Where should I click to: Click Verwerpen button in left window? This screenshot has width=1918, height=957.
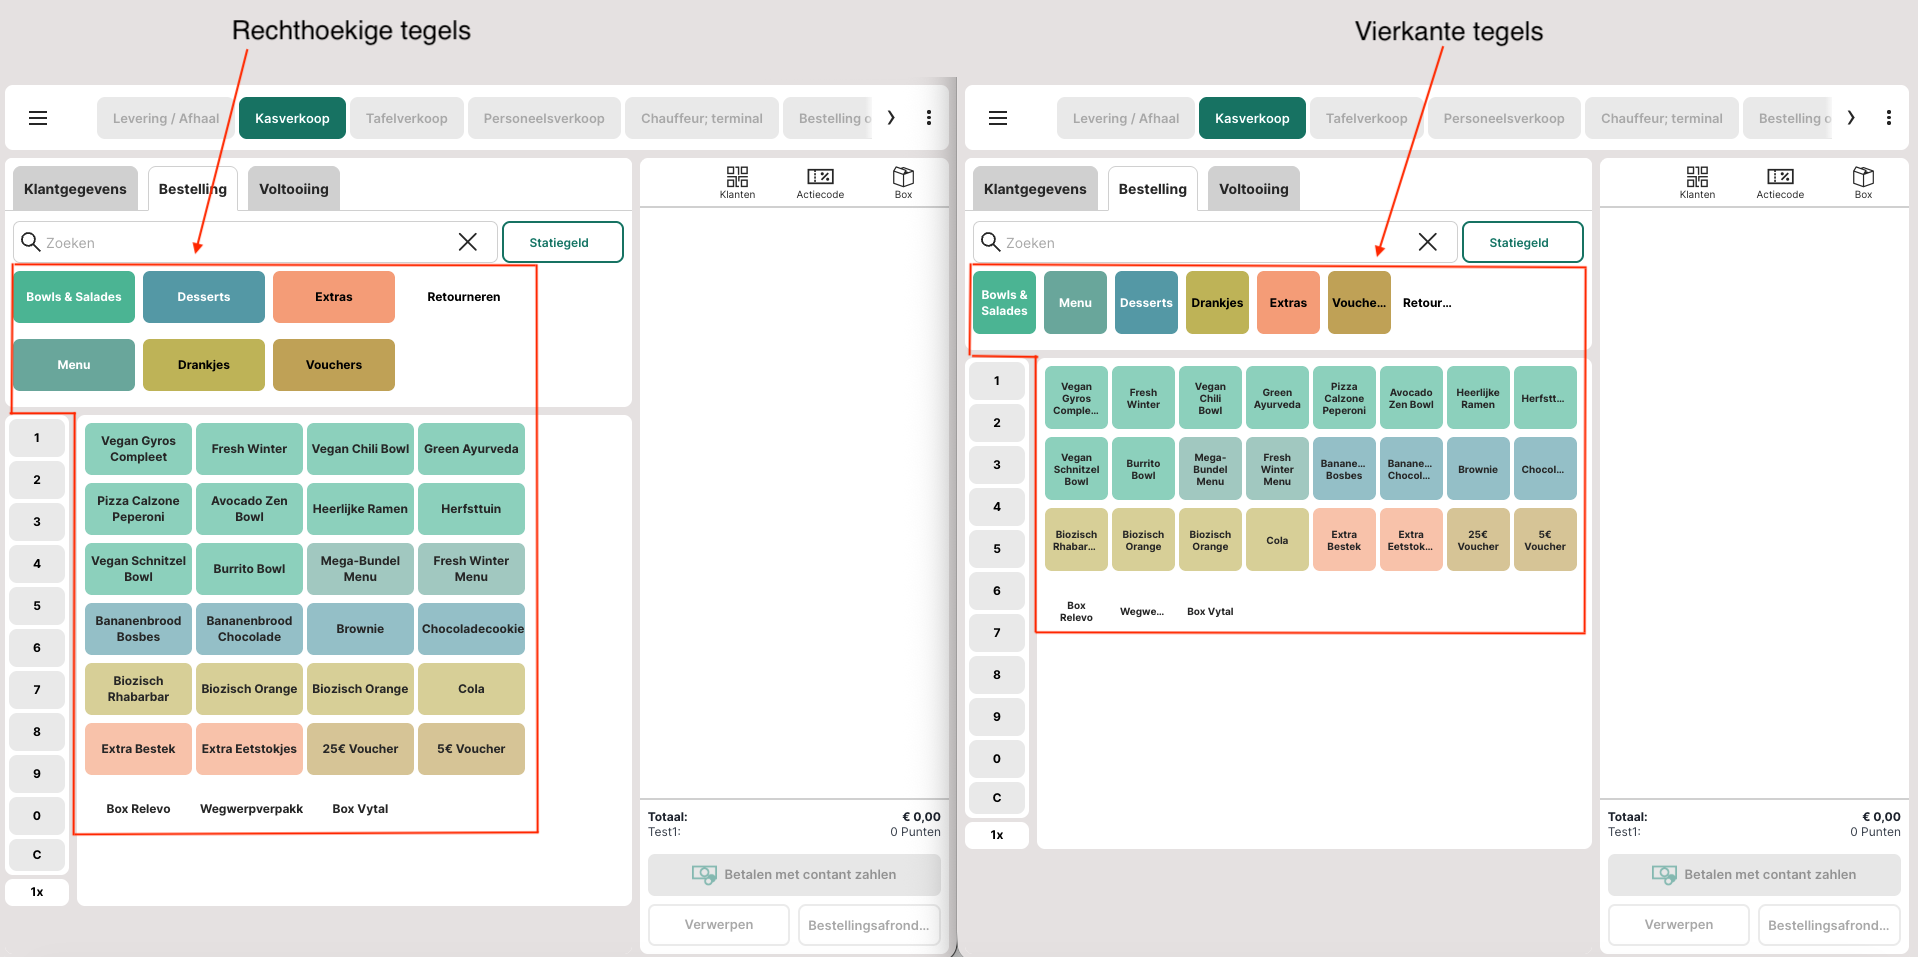tap(719, 925)
